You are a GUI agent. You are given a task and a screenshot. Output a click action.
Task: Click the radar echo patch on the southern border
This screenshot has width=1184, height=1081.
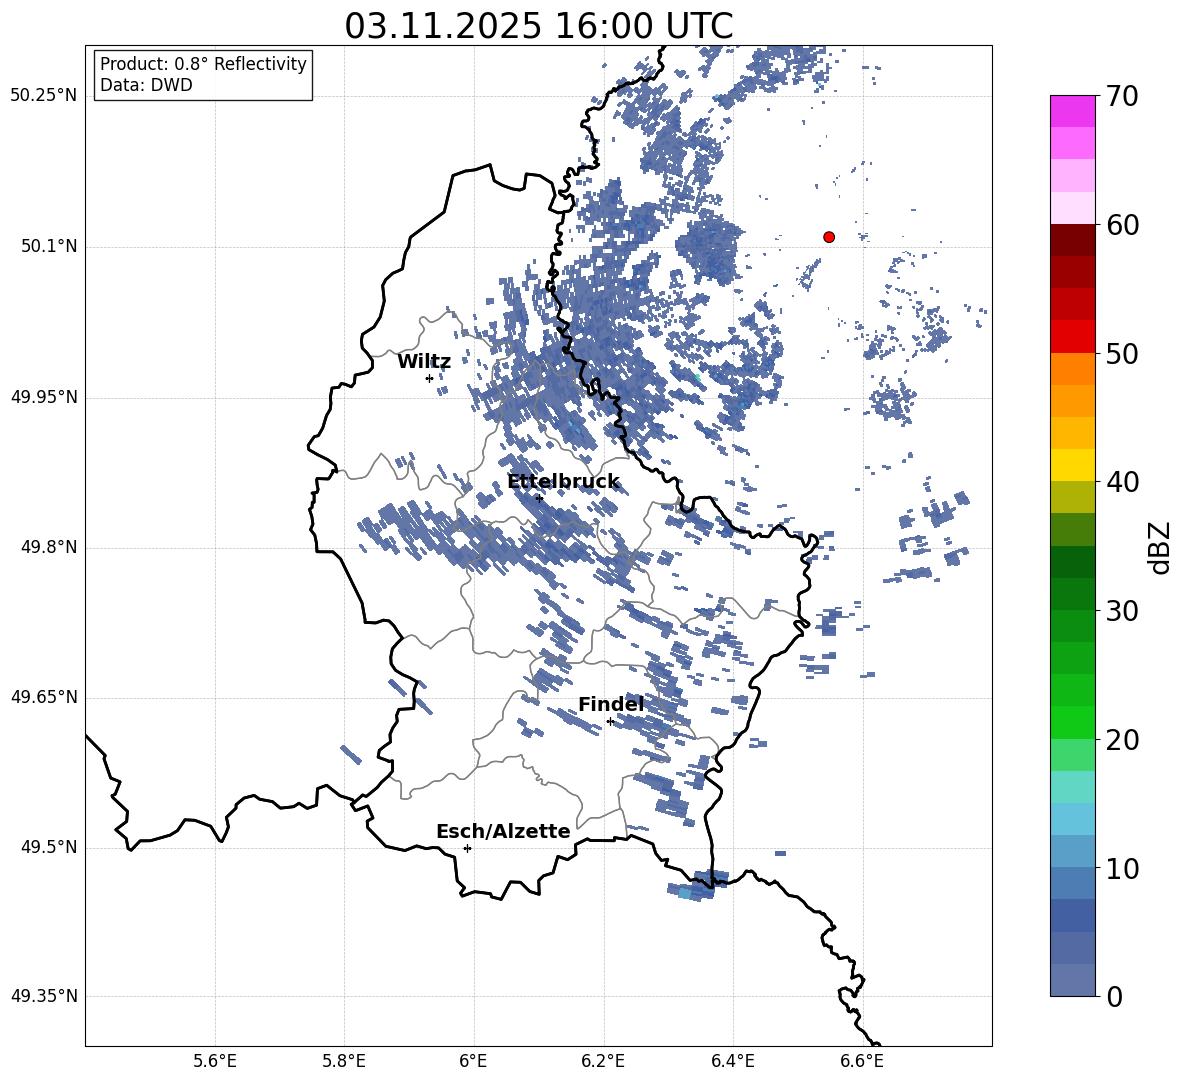699,885
